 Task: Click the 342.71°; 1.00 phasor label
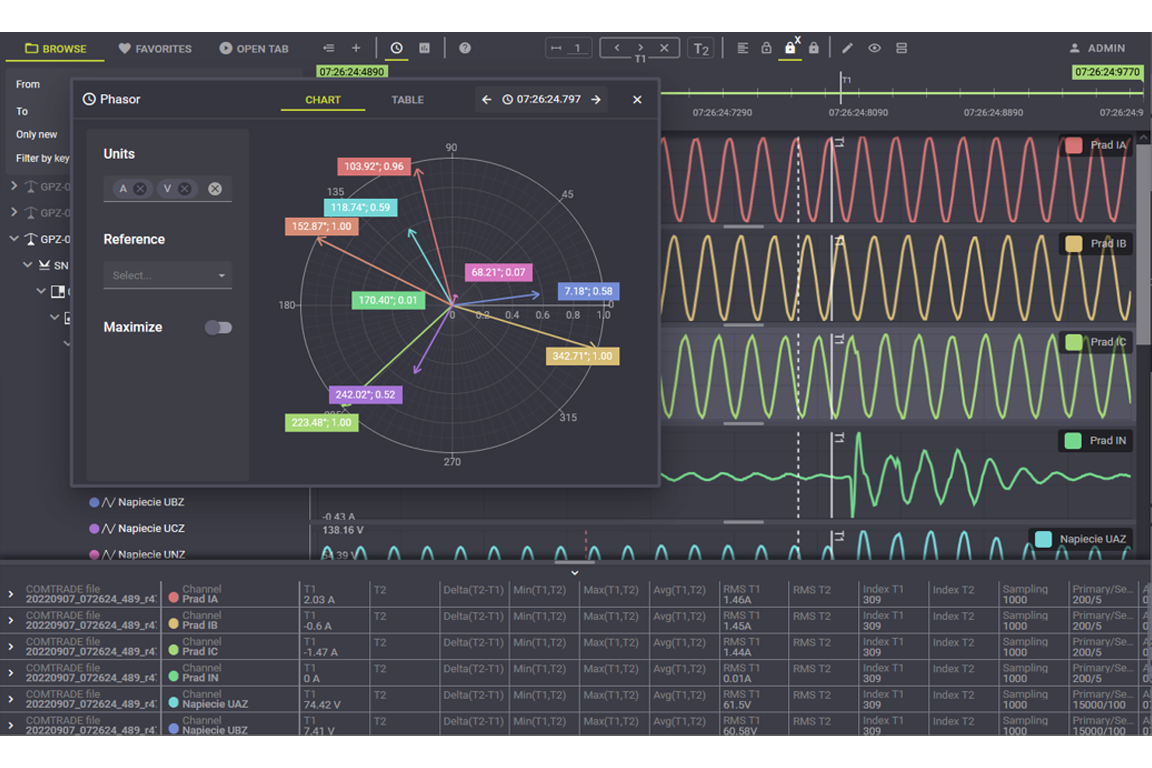pos(582,356)
